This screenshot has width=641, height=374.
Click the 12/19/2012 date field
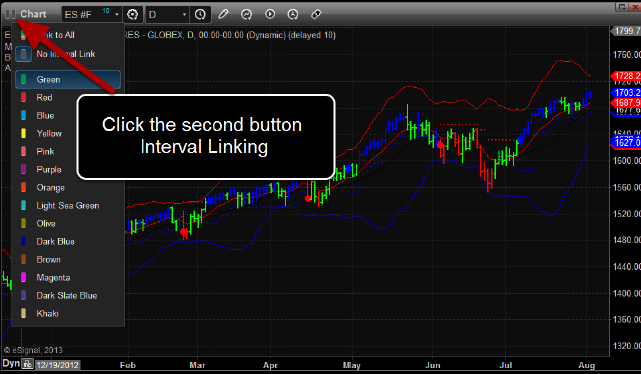(57, 365)
